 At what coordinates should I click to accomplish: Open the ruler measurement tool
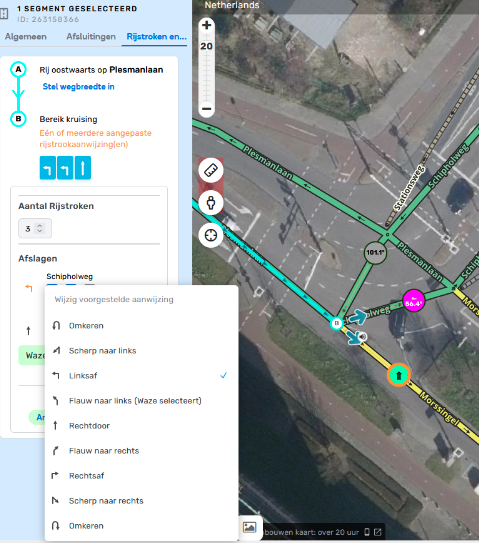[x=211, y=170]
